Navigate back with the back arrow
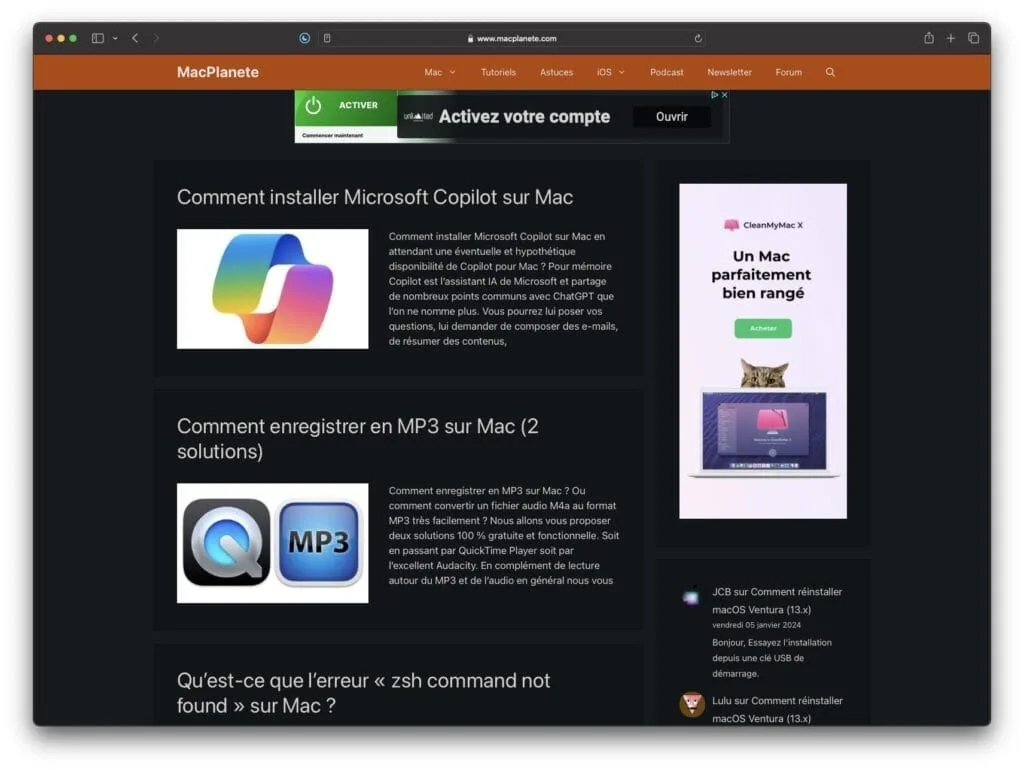 135,37
